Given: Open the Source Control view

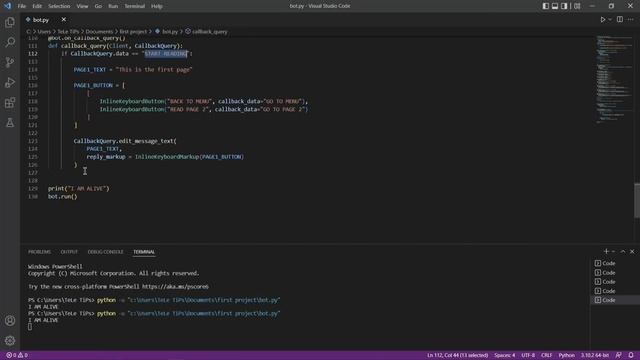Looking at the screenshot, I should (x=10, y=62).
